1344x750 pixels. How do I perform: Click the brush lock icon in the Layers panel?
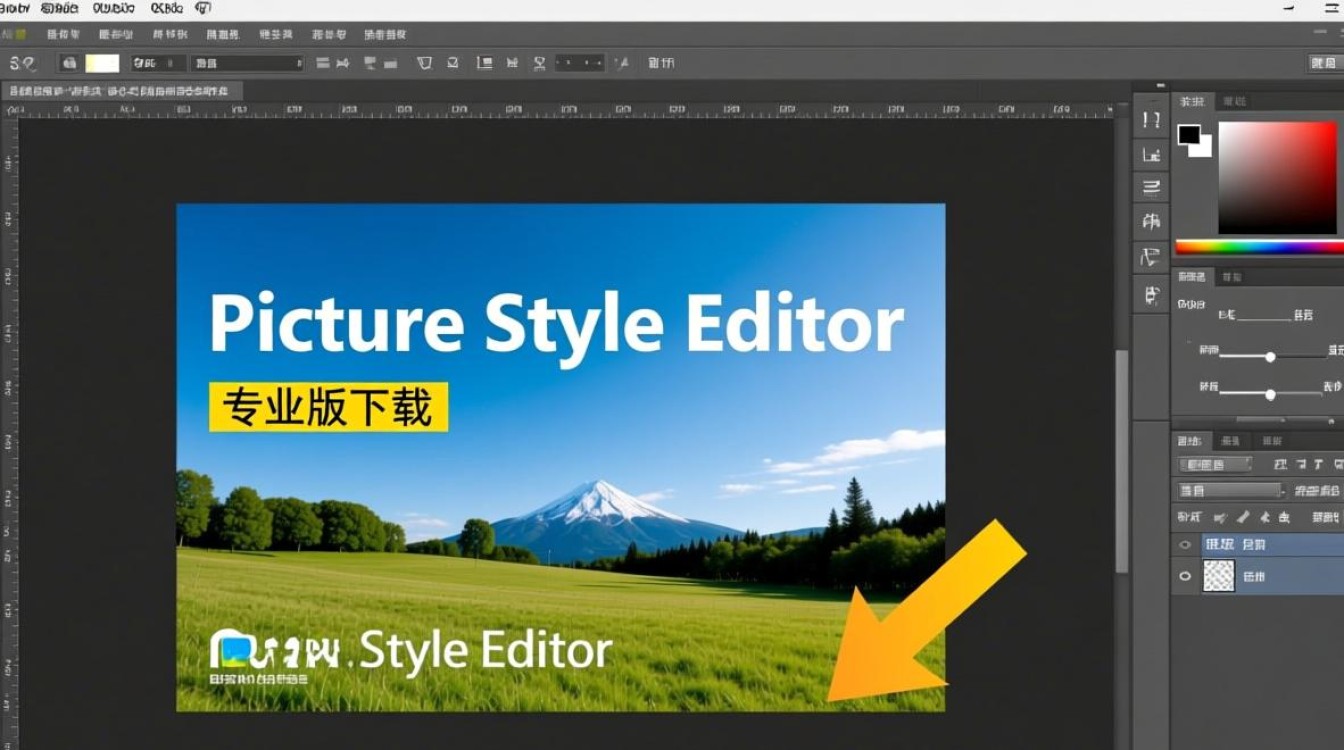[x=1243, y=517]
